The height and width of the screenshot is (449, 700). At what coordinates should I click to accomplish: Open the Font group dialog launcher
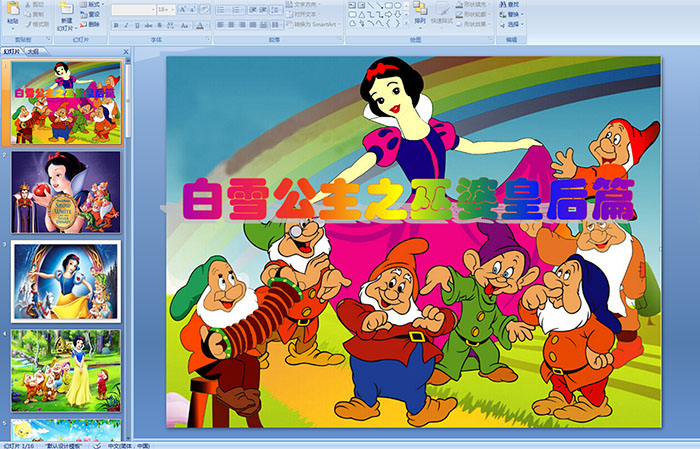208,39
